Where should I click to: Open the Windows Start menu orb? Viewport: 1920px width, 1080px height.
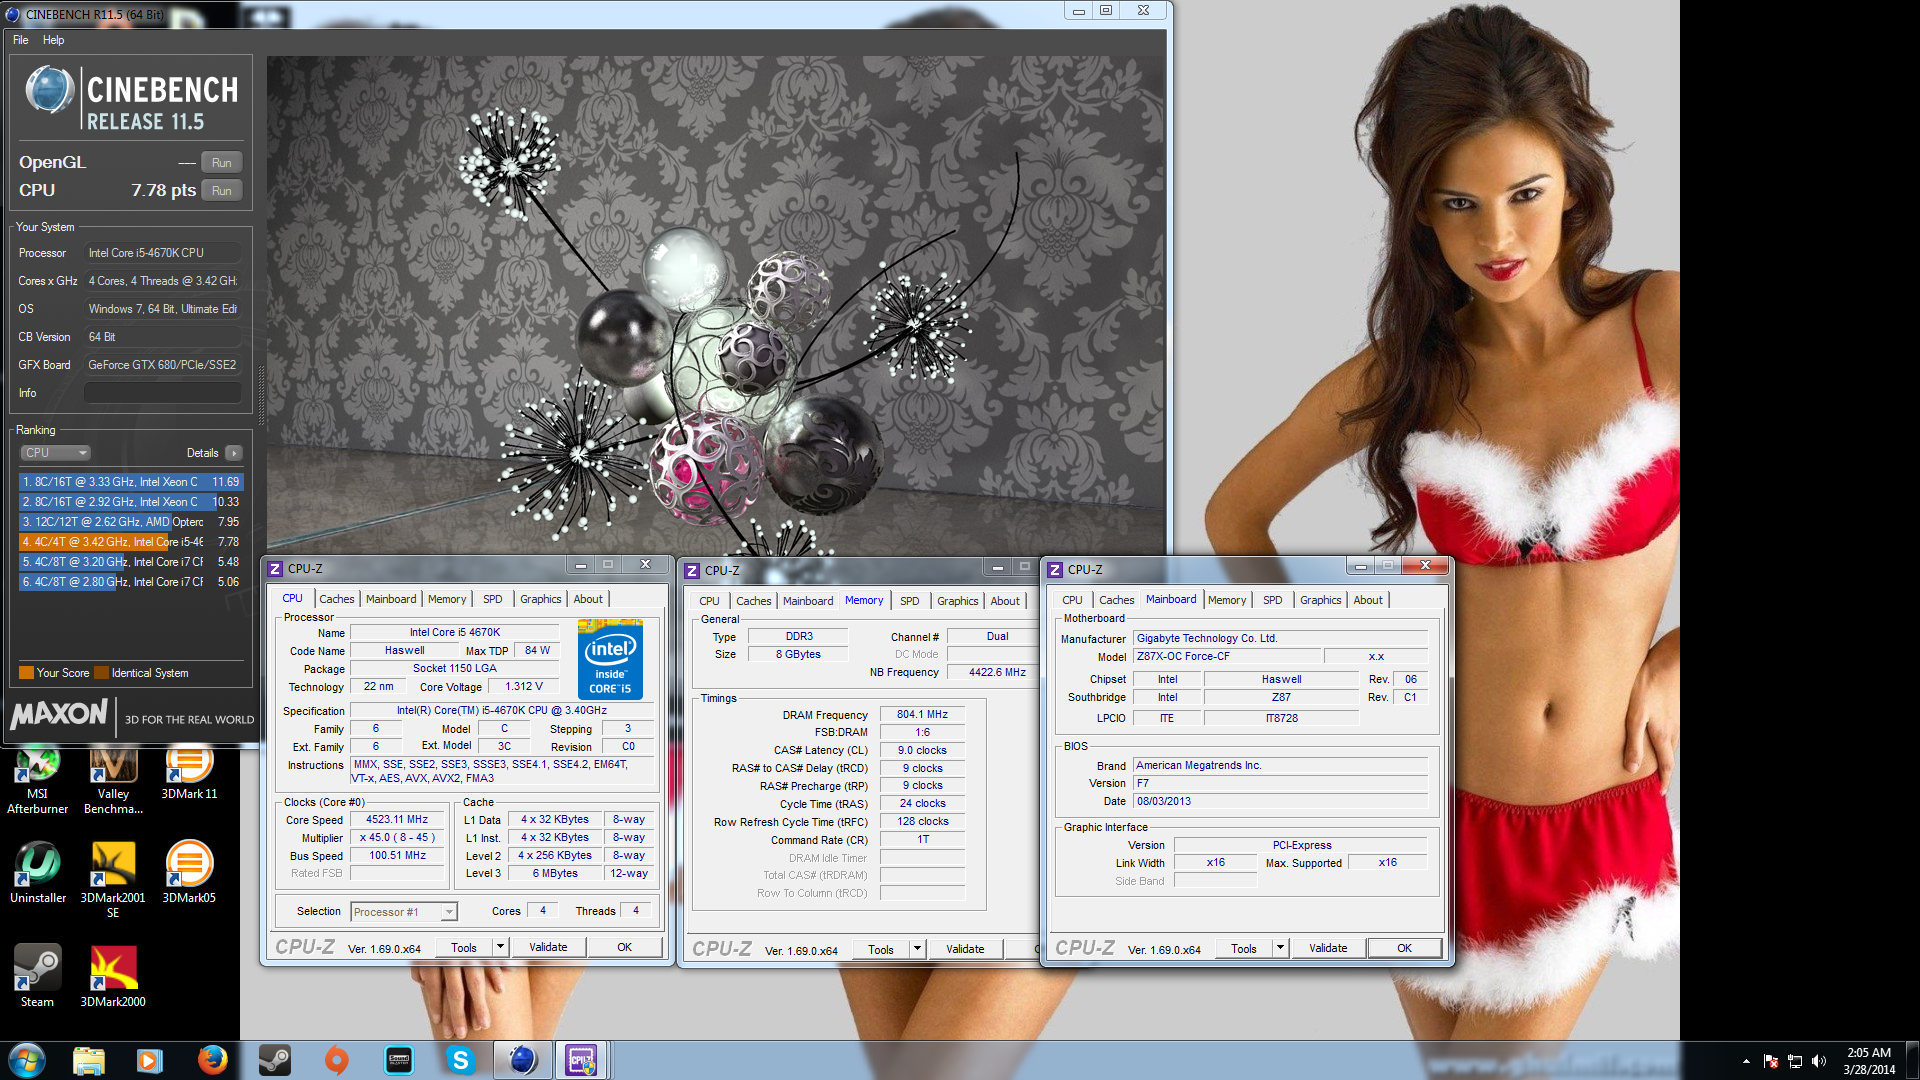click(x=27, y=1060)
